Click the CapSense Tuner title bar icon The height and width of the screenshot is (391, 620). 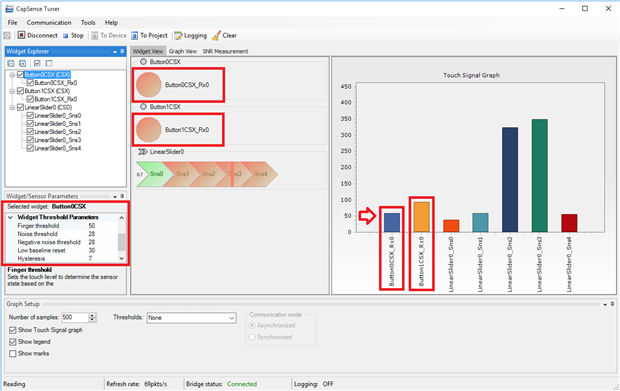(9, 8)
